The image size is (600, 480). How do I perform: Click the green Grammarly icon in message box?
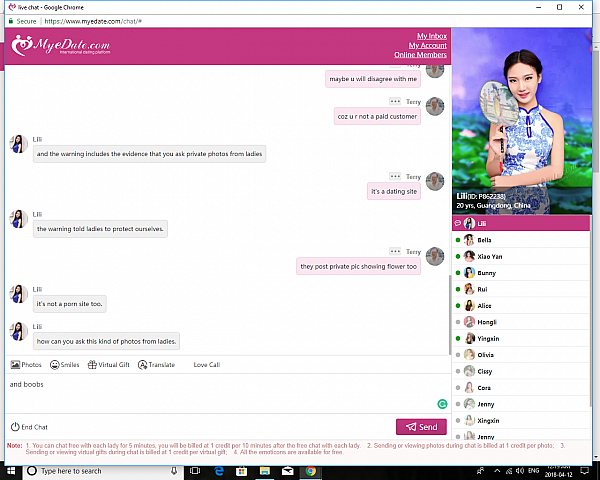(442, 404)
